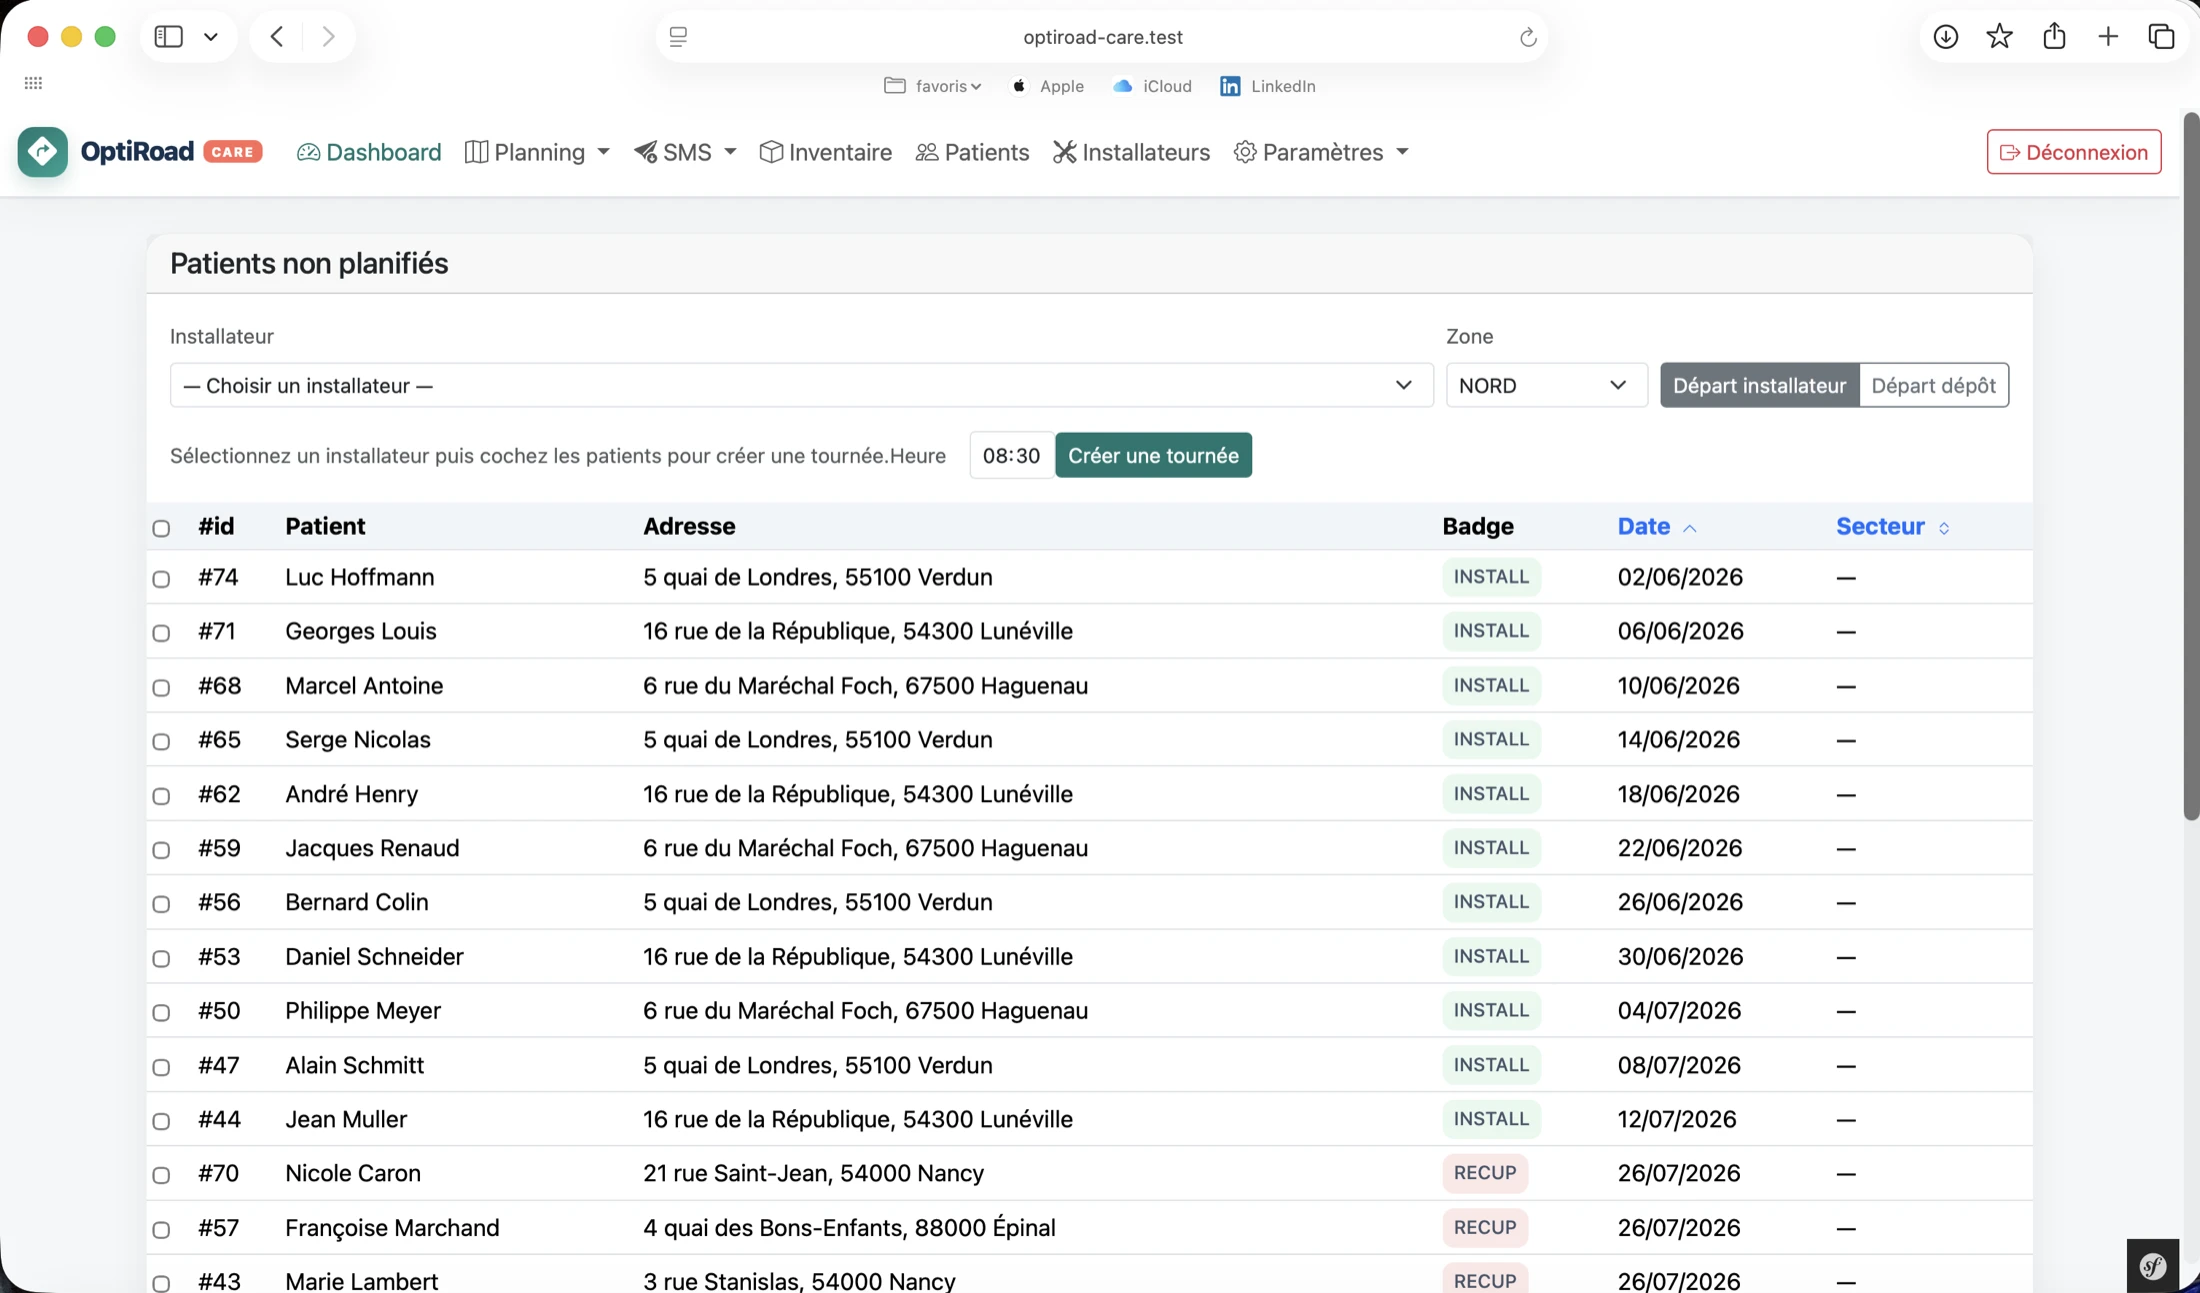
Task: Open the apps grid icon
Action: point(33,83)
